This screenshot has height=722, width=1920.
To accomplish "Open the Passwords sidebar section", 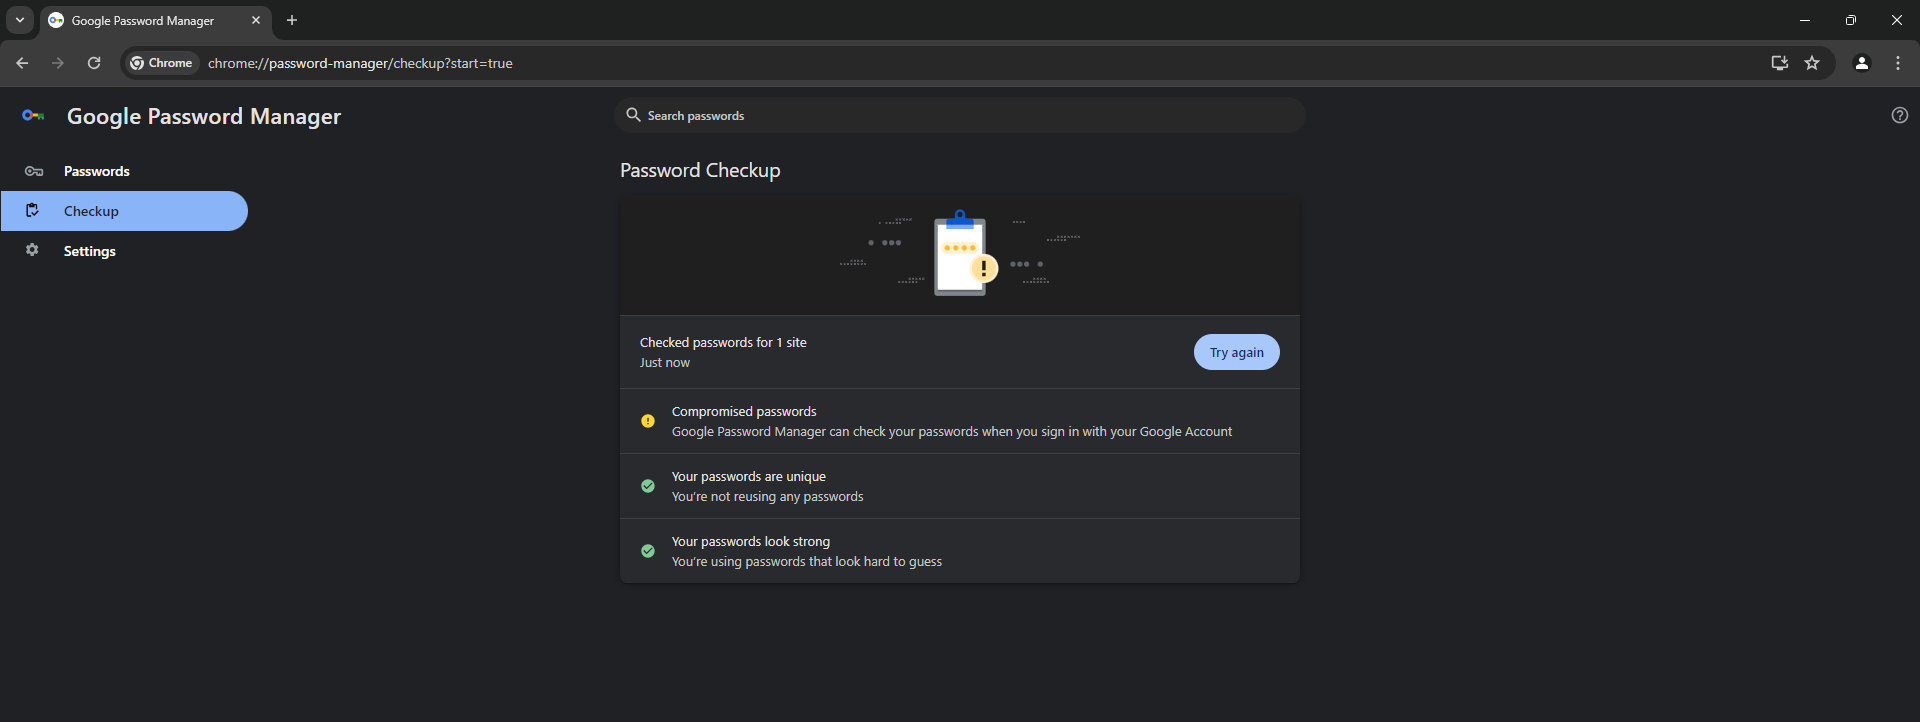I will (96, 171).
